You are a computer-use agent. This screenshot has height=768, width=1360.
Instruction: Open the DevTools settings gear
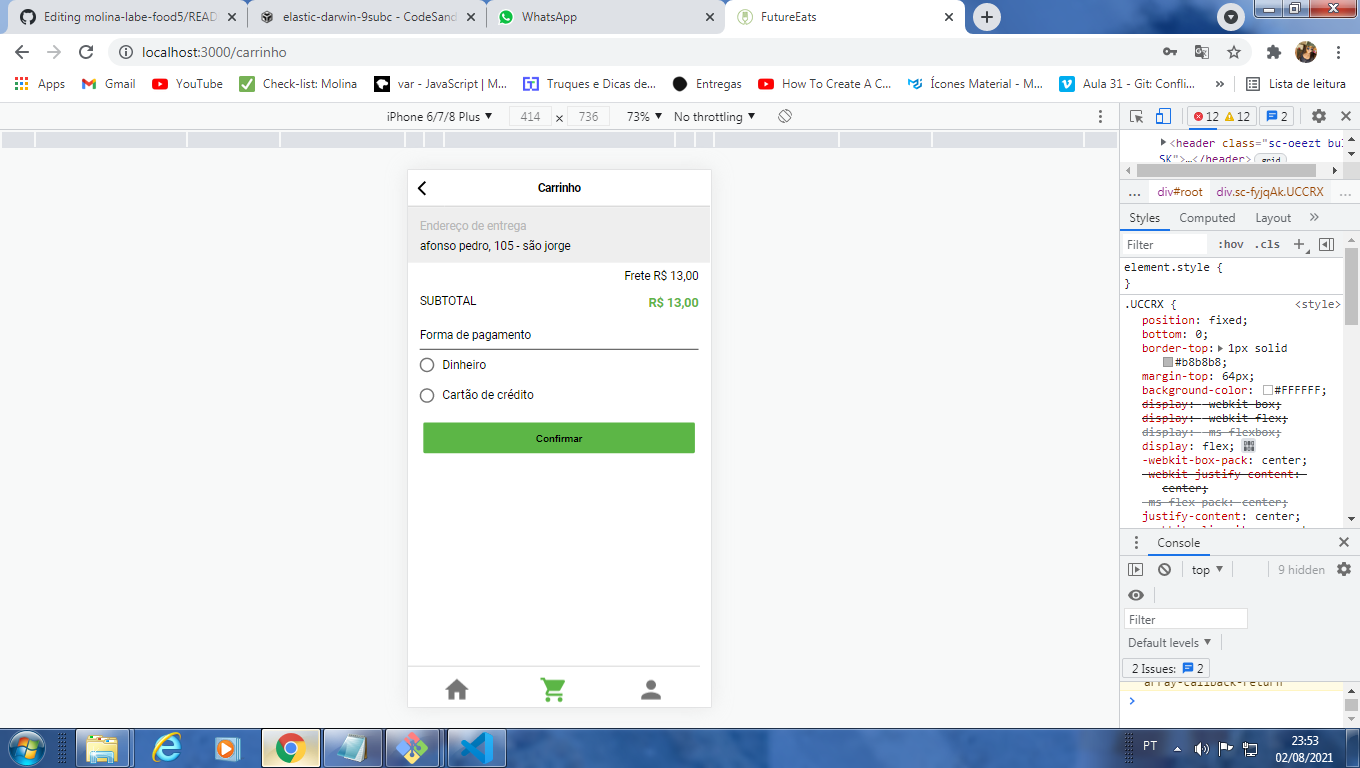pyautogui.click(x=1318, y=116)
